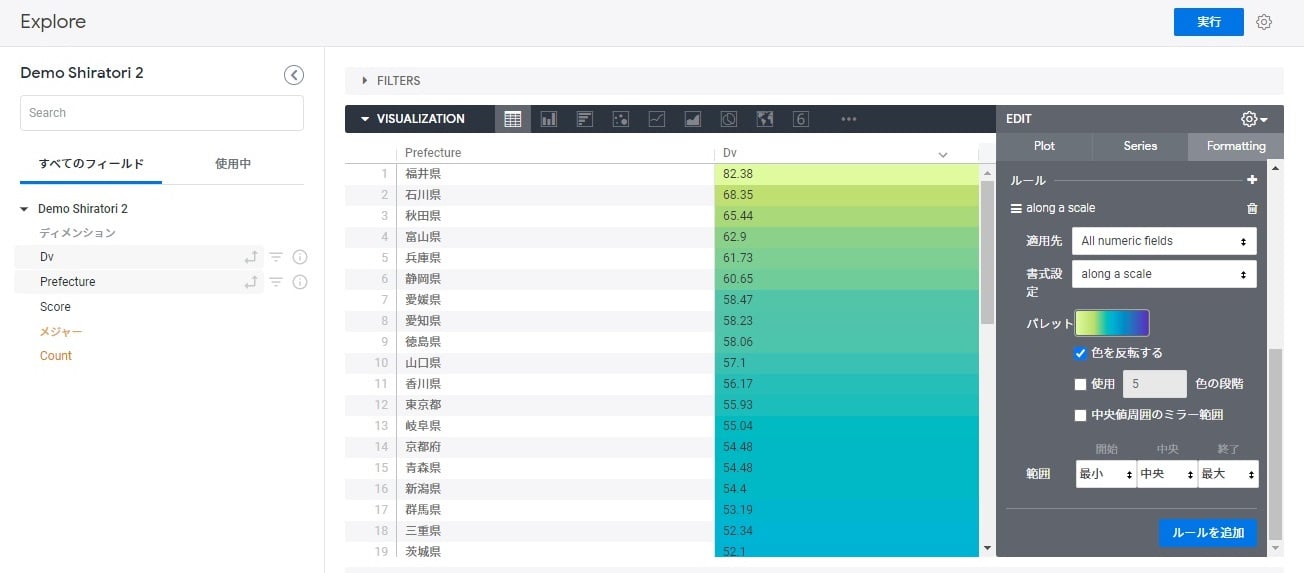This screenshot has width=1304, height=573.
Task: Open the パレット color gradient swatch
Action: [1112, 323]
